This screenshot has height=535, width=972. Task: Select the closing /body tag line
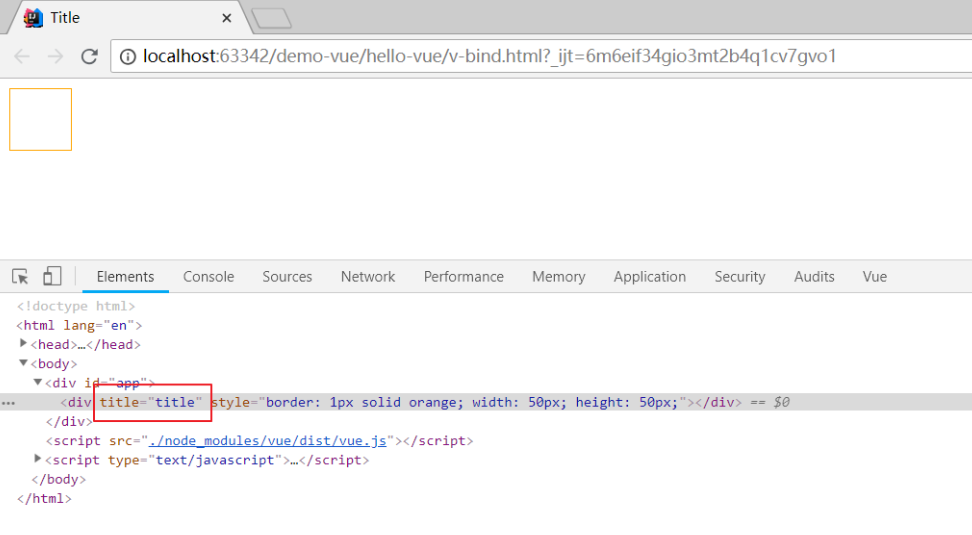coord(59,479)
